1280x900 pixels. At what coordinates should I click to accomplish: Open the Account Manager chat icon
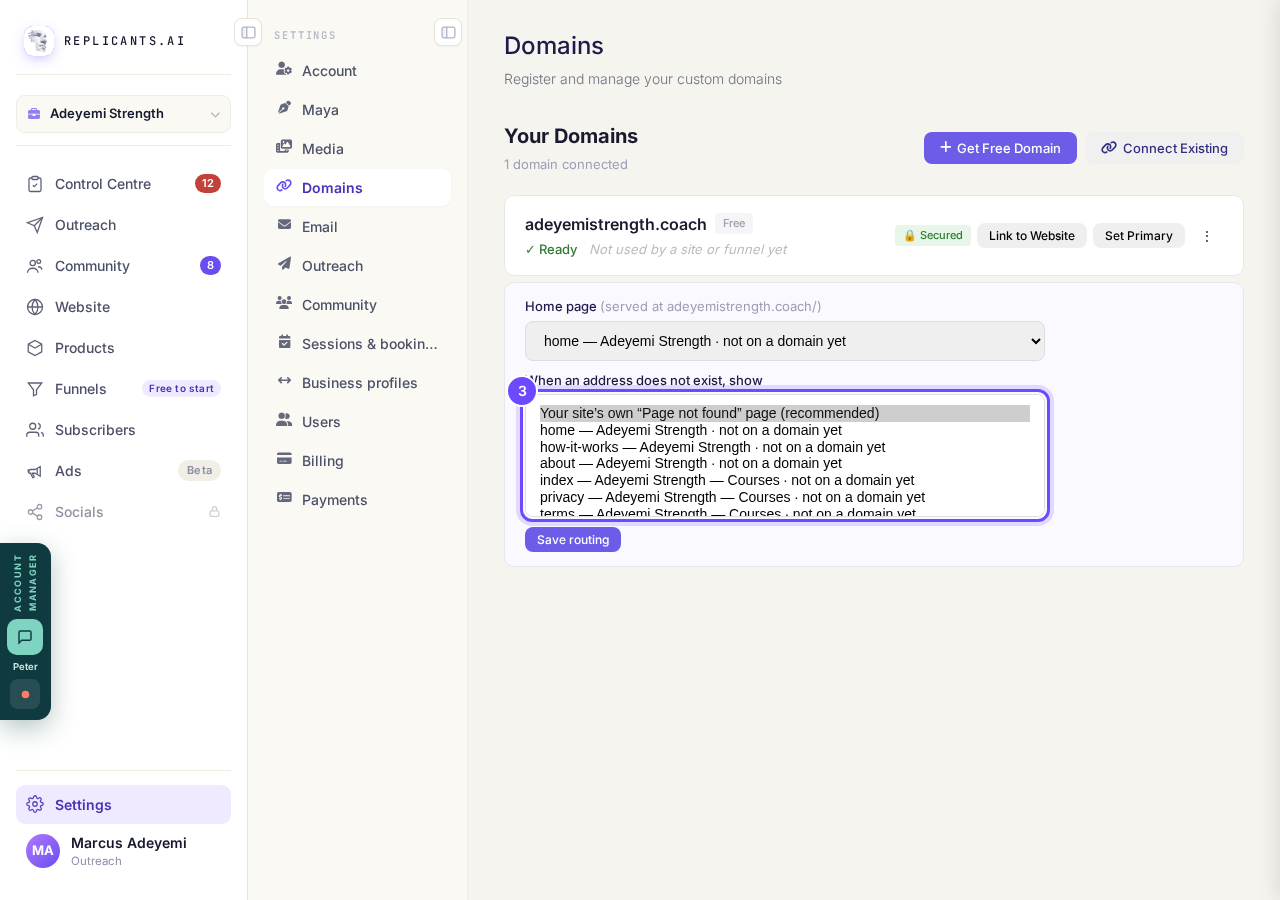(25, 637)
